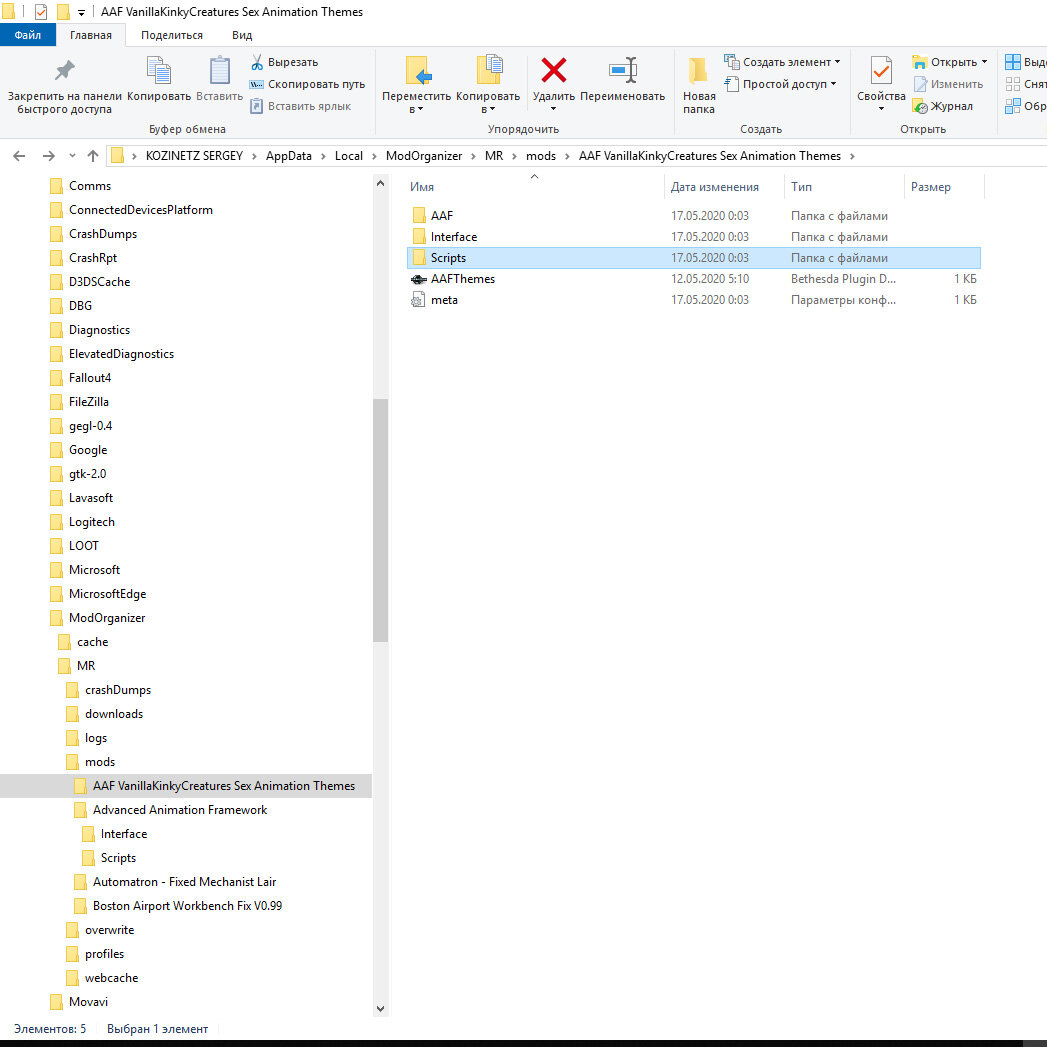Click the Cut (Вырезать) scissors icon
This screenshot has height=1047, width=1047.
[257, 62]
